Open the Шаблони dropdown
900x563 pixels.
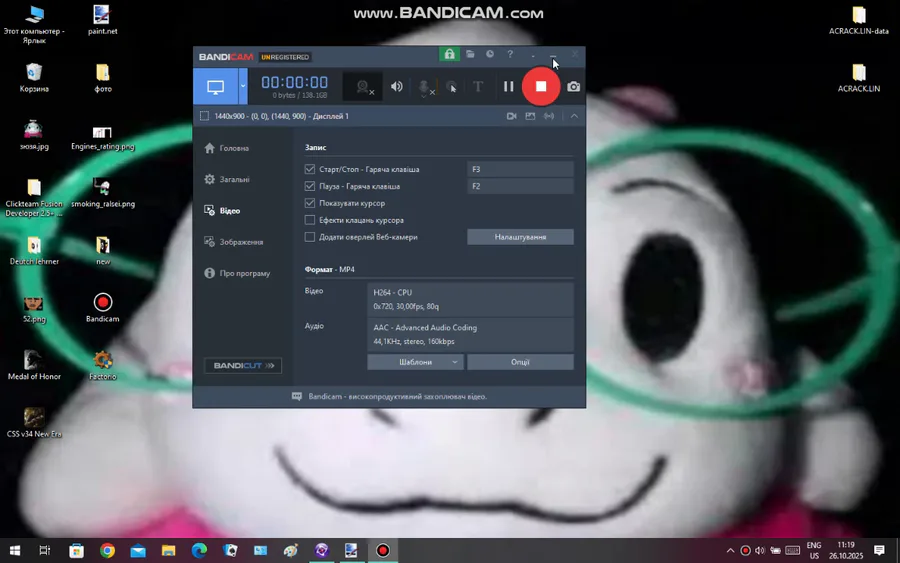tap(416, 362)
